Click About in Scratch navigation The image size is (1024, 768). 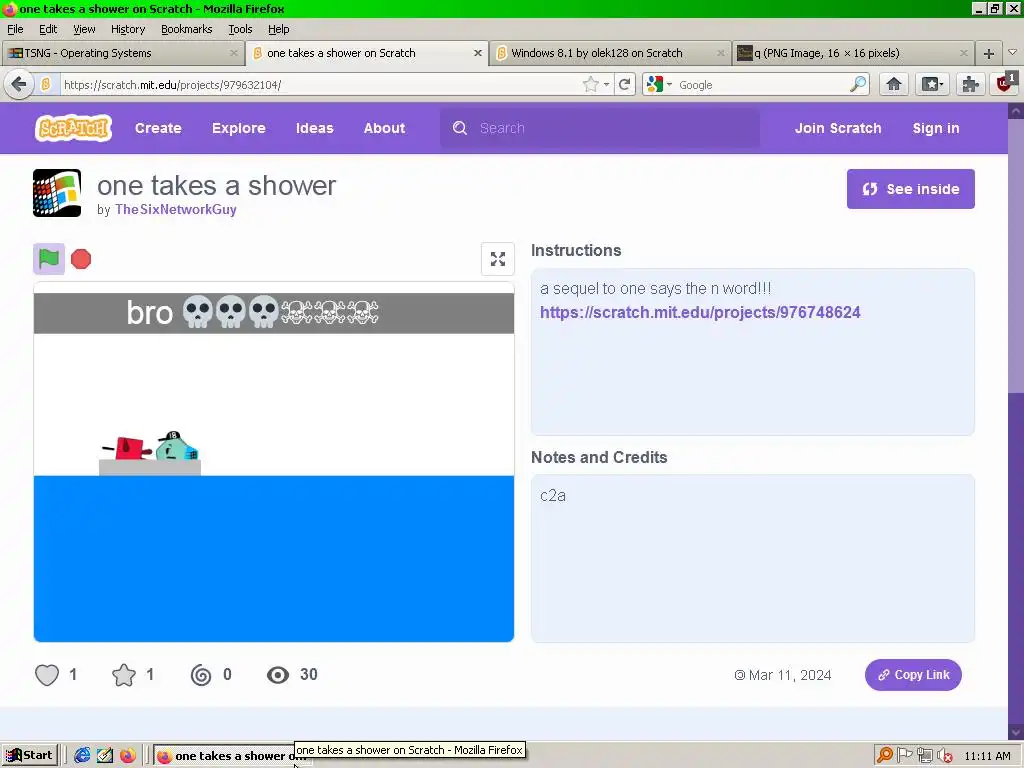pyautogui.click(x=384, y=128)
